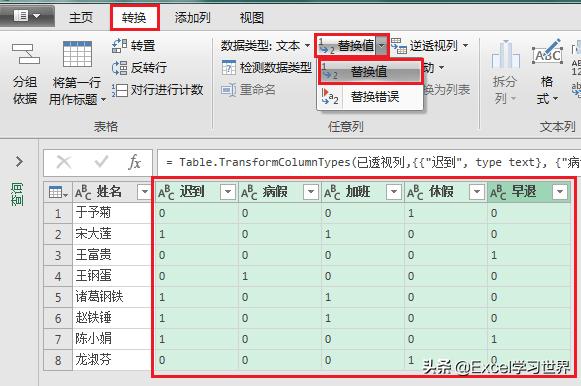Click the 检测数据类型 button
581x386 pixels.
tap(266, 67)
